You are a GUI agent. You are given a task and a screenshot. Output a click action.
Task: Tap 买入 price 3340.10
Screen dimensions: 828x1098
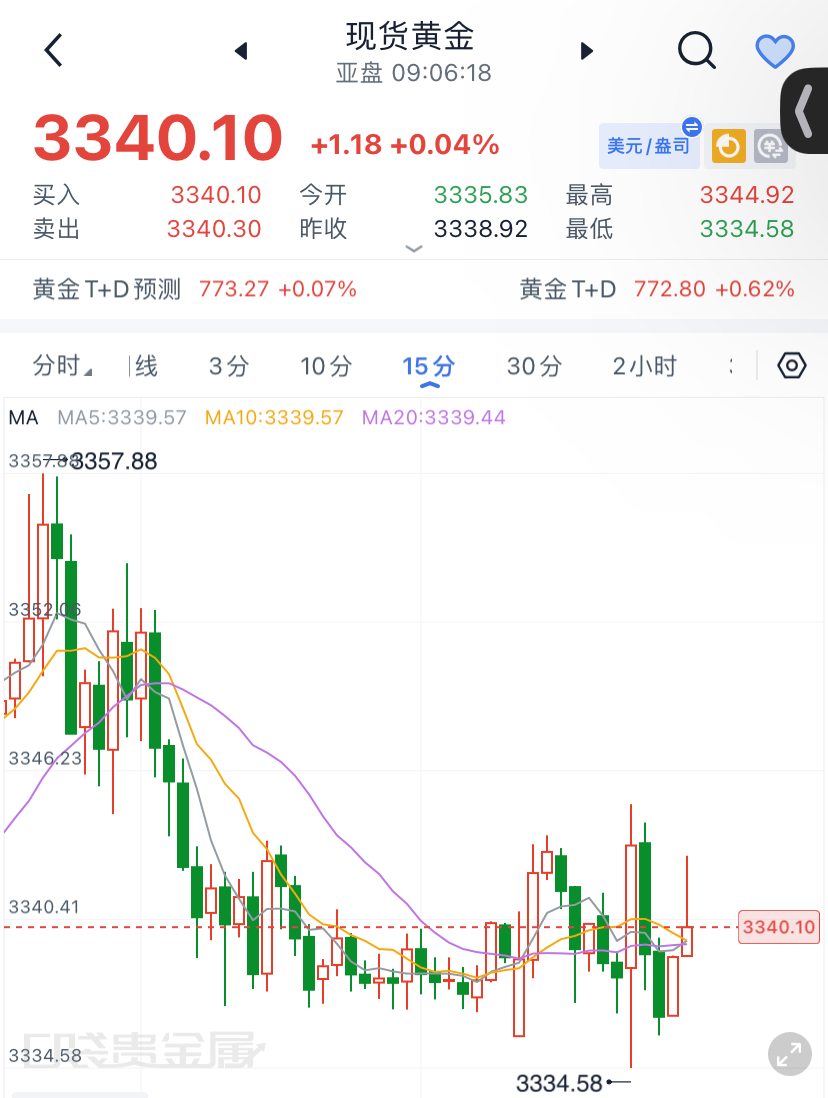tap(216, 195)
